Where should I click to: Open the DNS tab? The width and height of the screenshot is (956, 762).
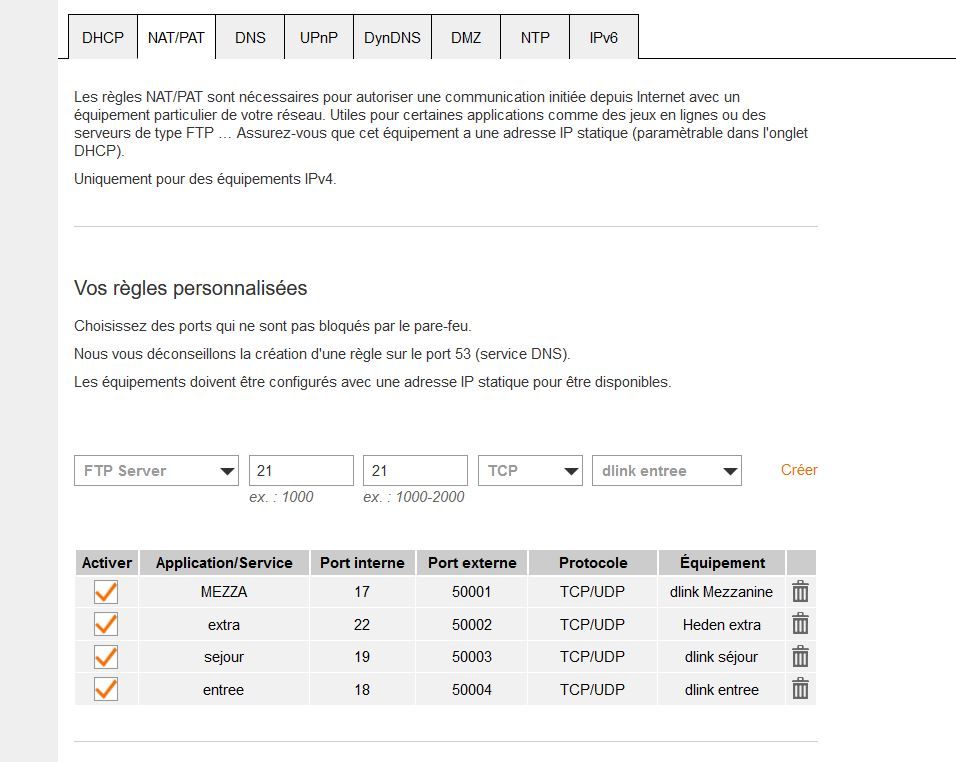(x=250, y=38)
